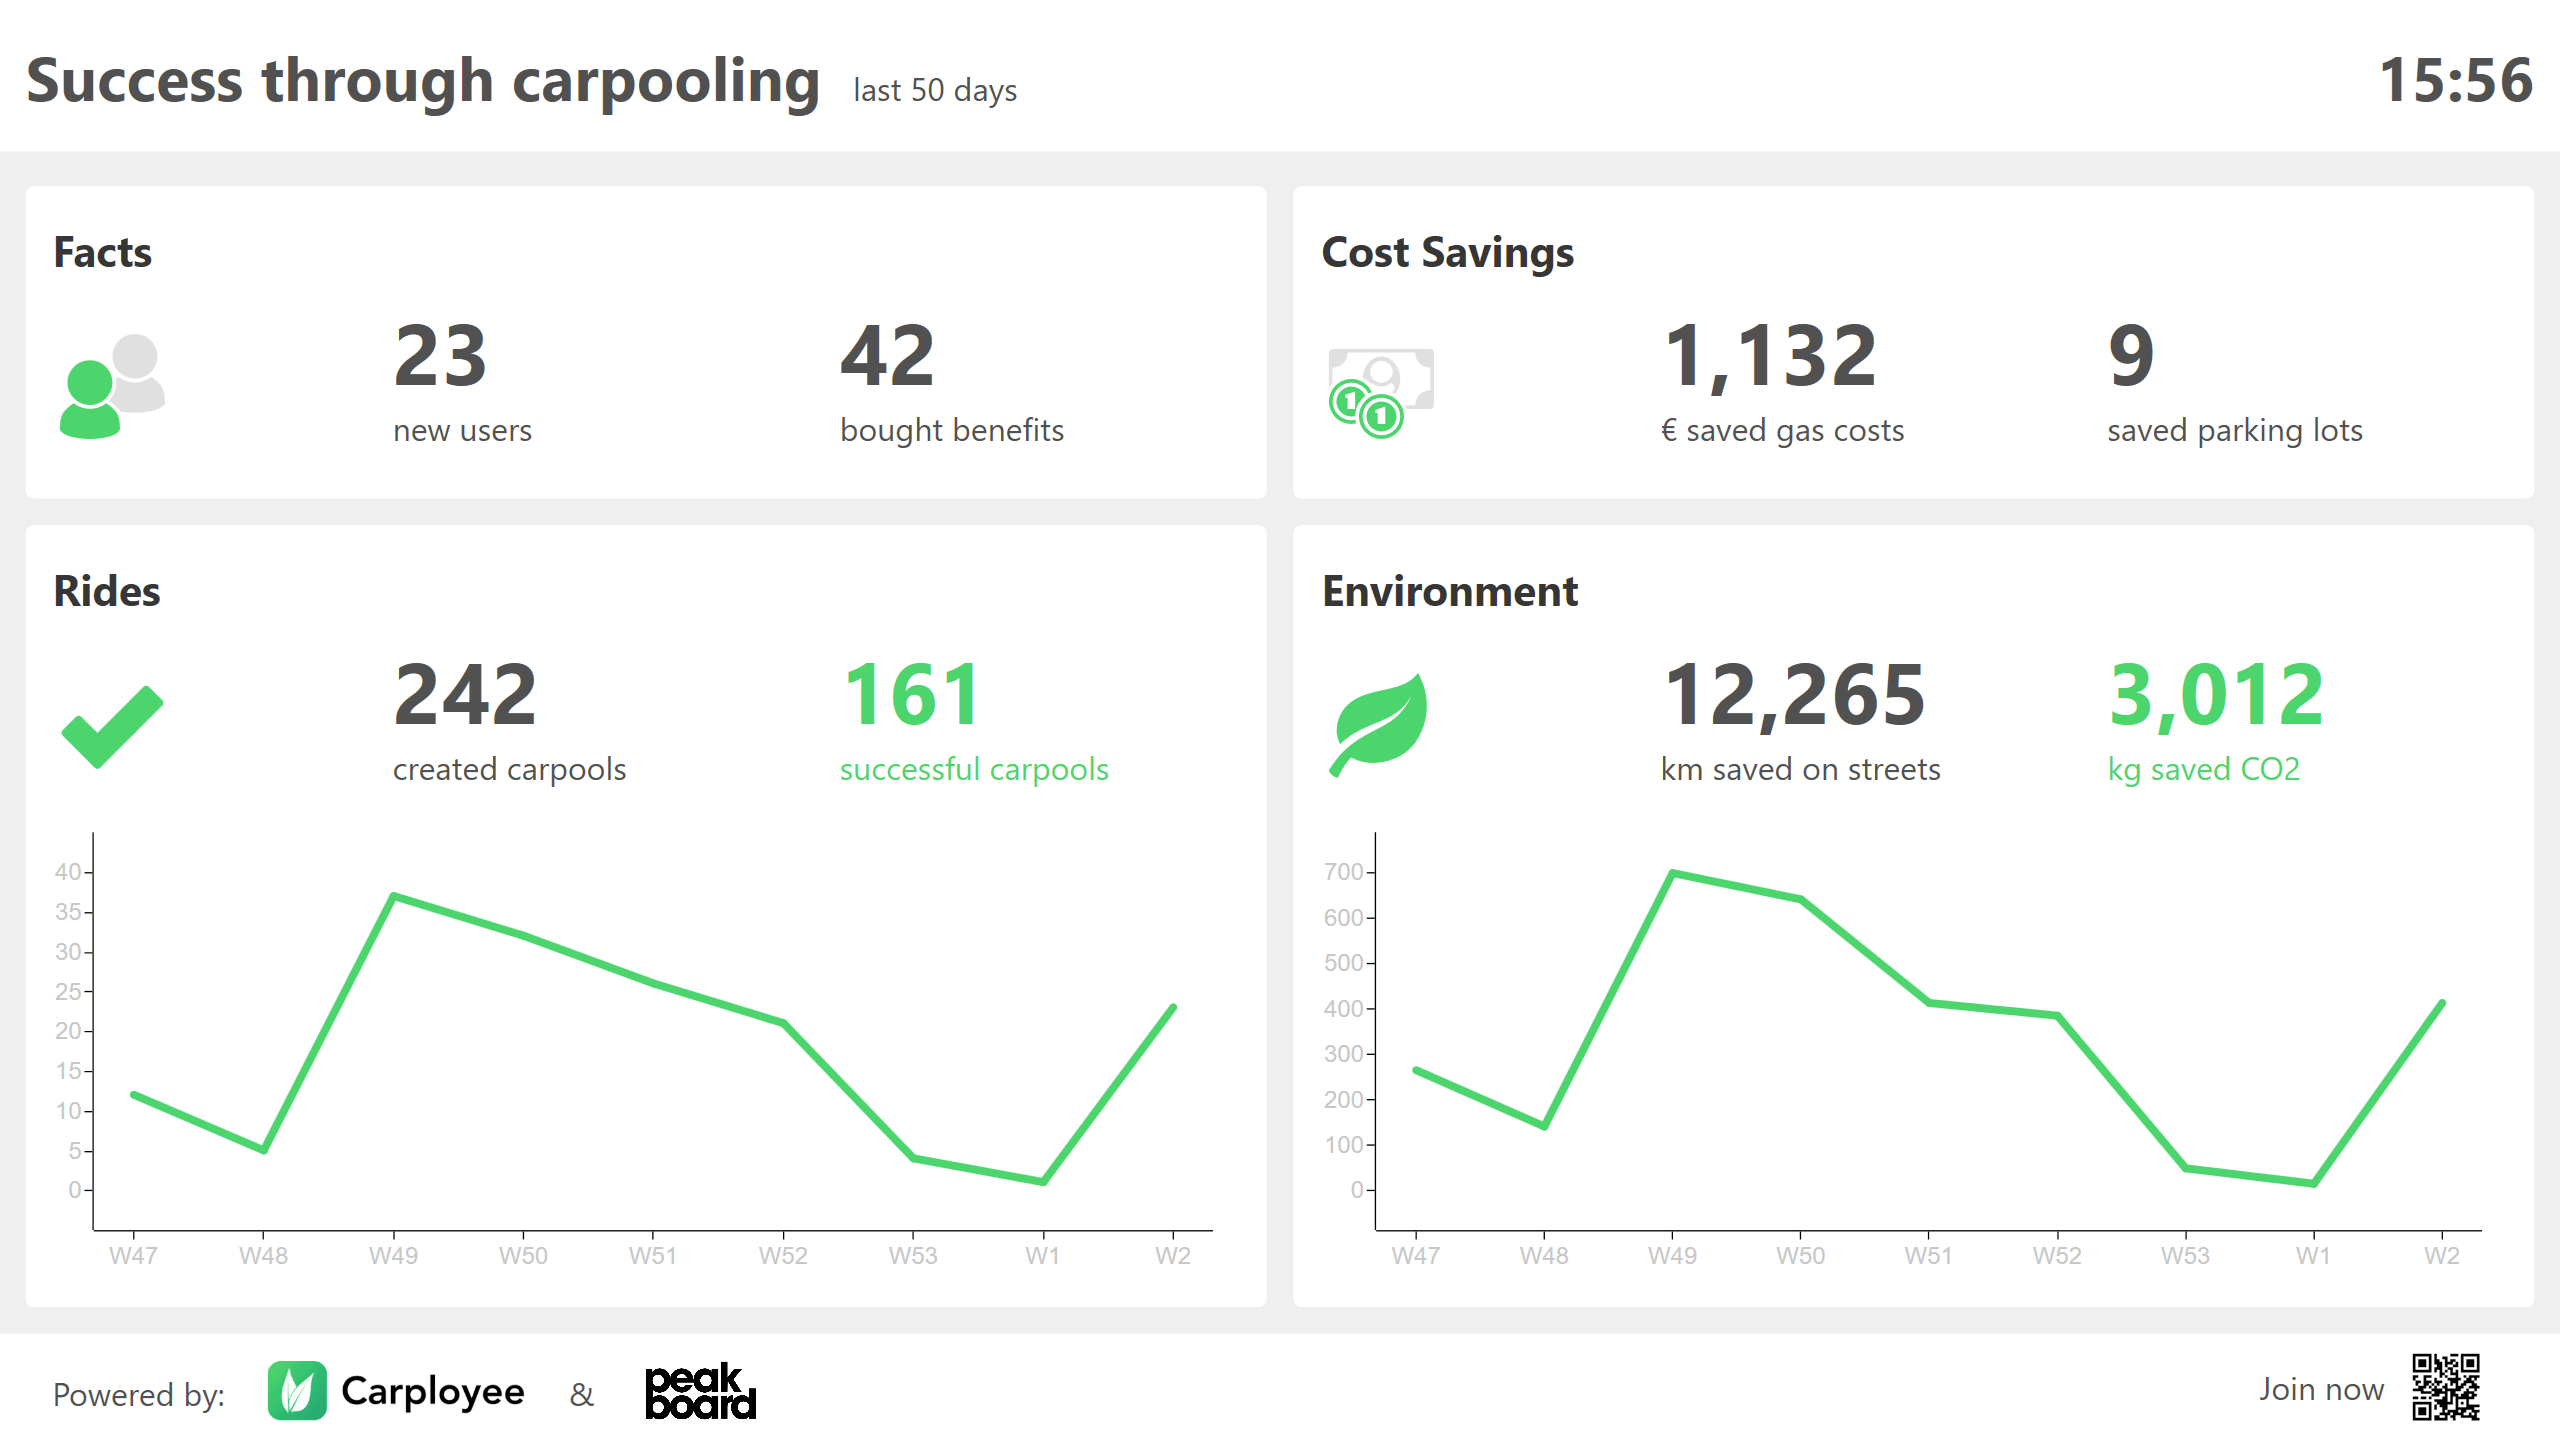The height and width of the screenshot is (1440, 2560).
Task: Click the Join now label
Action: (x=2321, y=1389)
